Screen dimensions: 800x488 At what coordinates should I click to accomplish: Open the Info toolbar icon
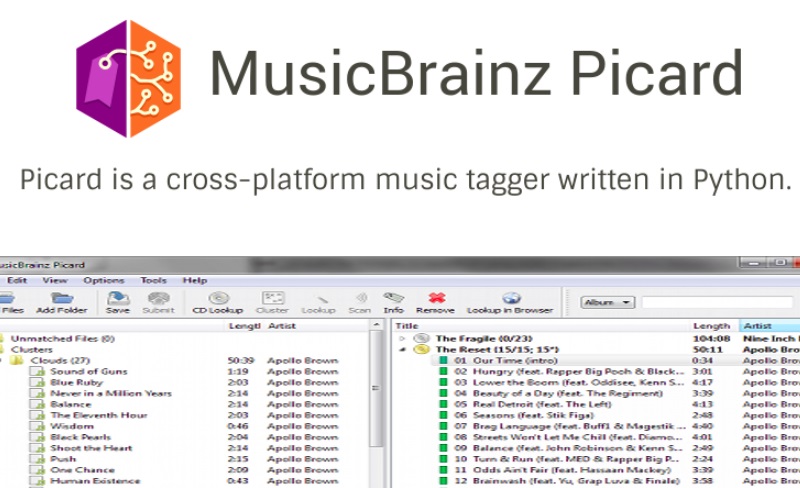pos(393,298)
